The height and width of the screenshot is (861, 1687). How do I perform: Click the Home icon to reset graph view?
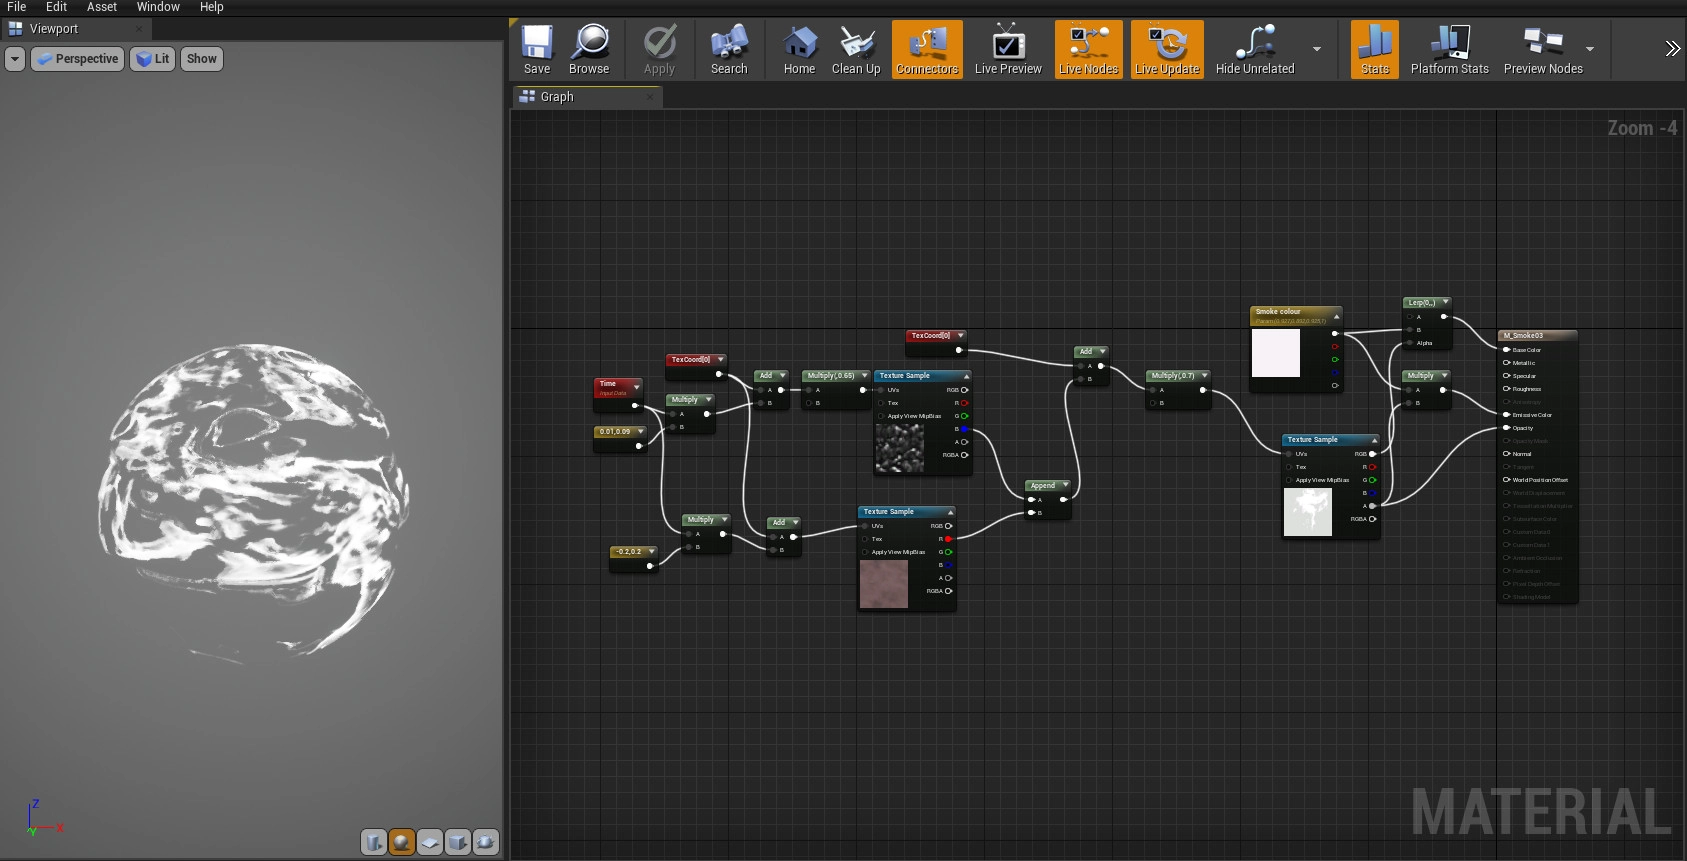pyautogui.click(x=799, y=50)
